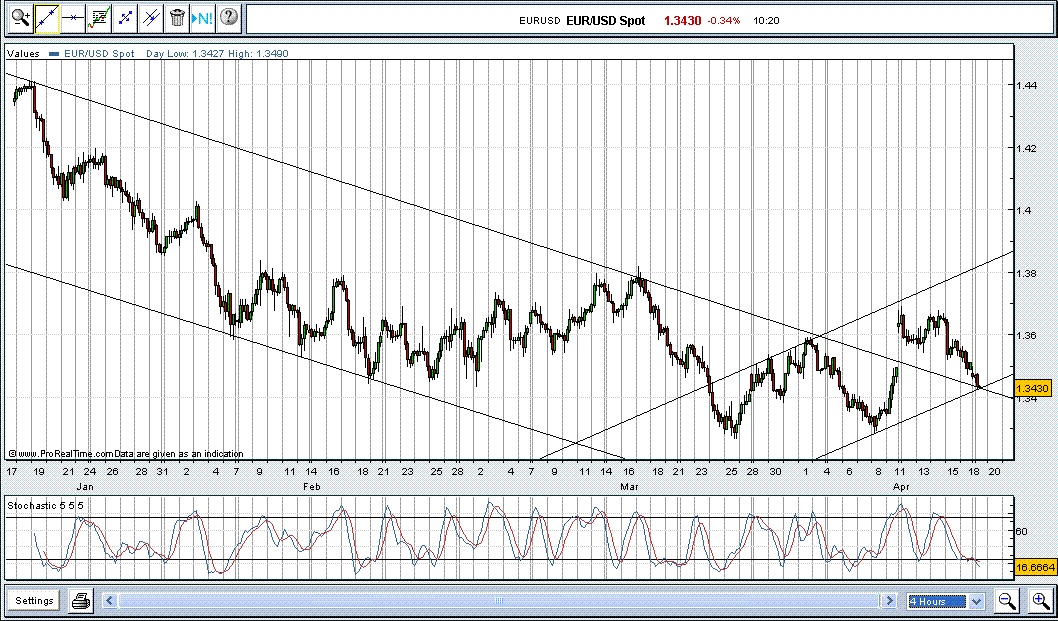Click the EUR/USD Spot legend label

(99, 53)
